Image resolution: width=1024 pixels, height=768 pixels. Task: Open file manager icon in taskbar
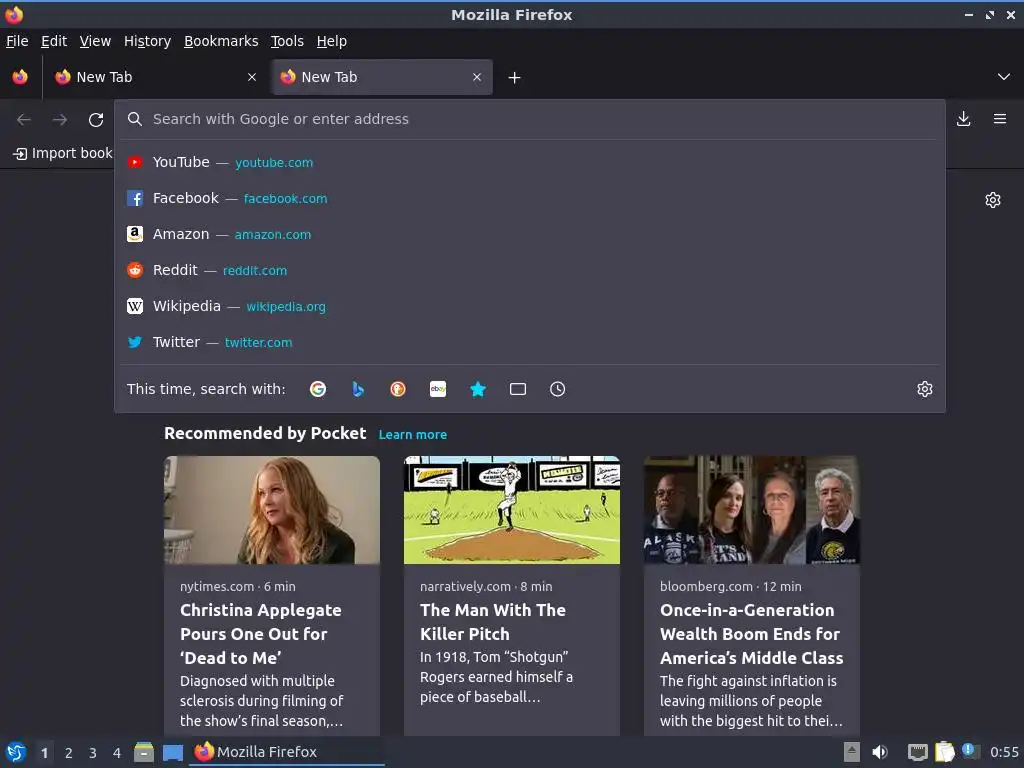pos(144,752)
